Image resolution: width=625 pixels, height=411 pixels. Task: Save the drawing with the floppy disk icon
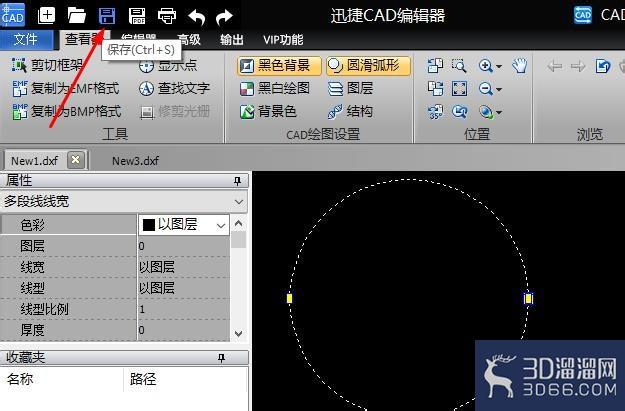tap(107, 16)
